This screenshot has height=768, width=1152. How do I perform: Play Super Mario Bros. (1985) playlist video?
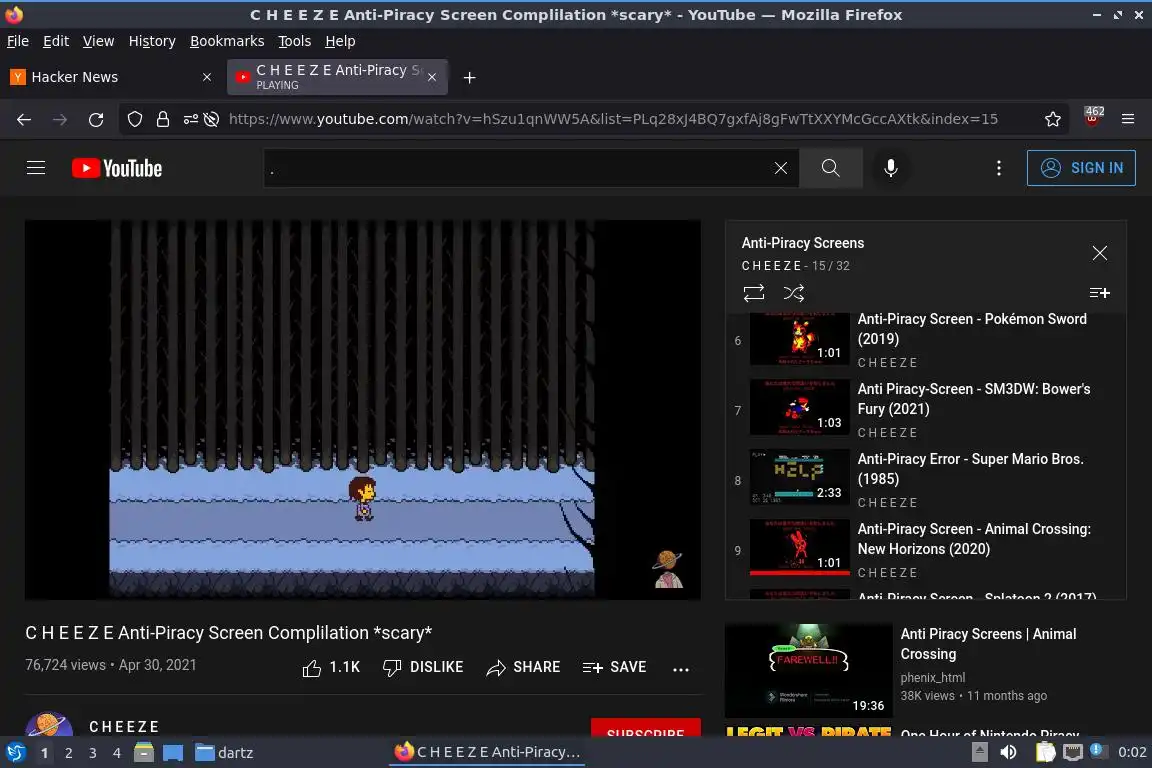[x=926, y=480]
